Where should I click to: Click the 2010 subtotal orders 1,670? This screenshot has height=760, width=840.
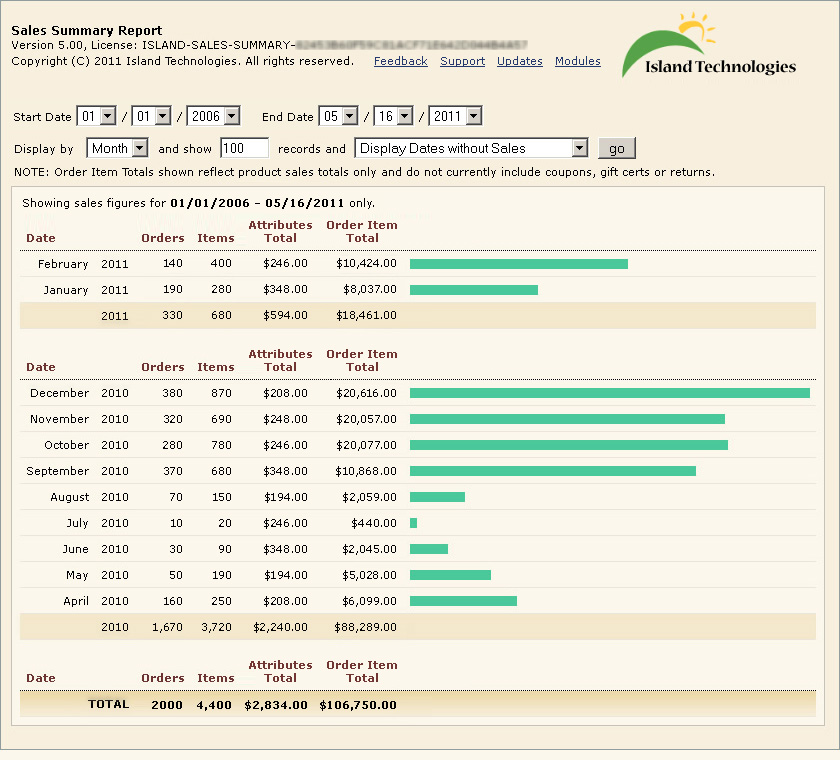[x=167, y=627]
